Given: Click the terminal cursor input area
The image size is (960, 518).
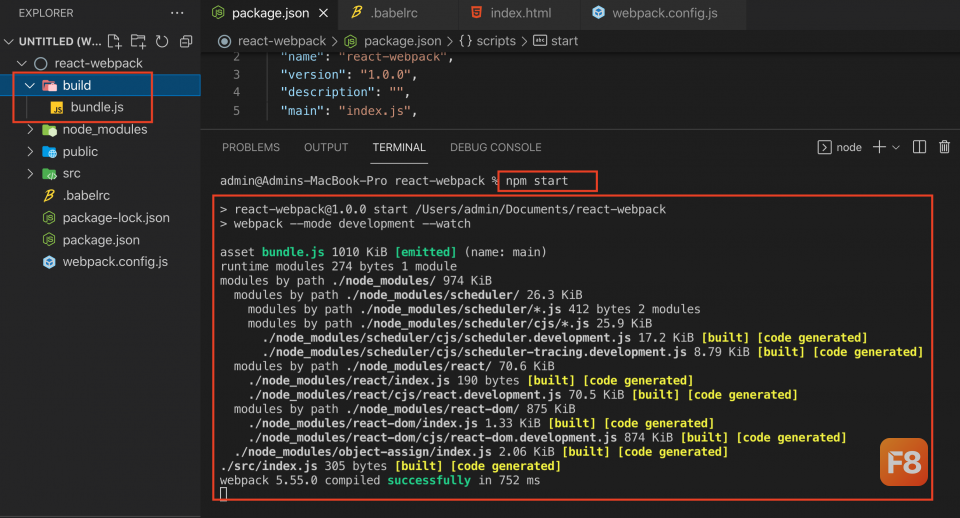Looking at the screenshot, I should pos(223,494).
